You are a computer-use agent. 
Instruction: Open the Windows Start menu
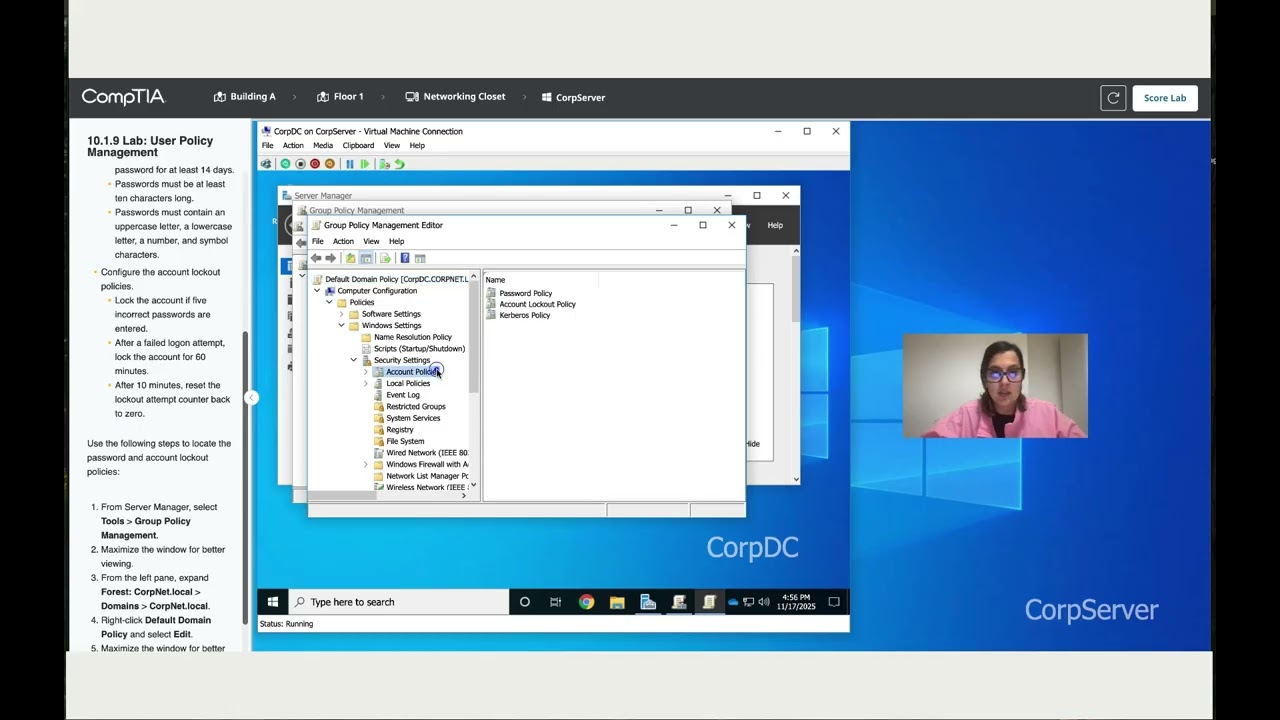tap(272, 602)
